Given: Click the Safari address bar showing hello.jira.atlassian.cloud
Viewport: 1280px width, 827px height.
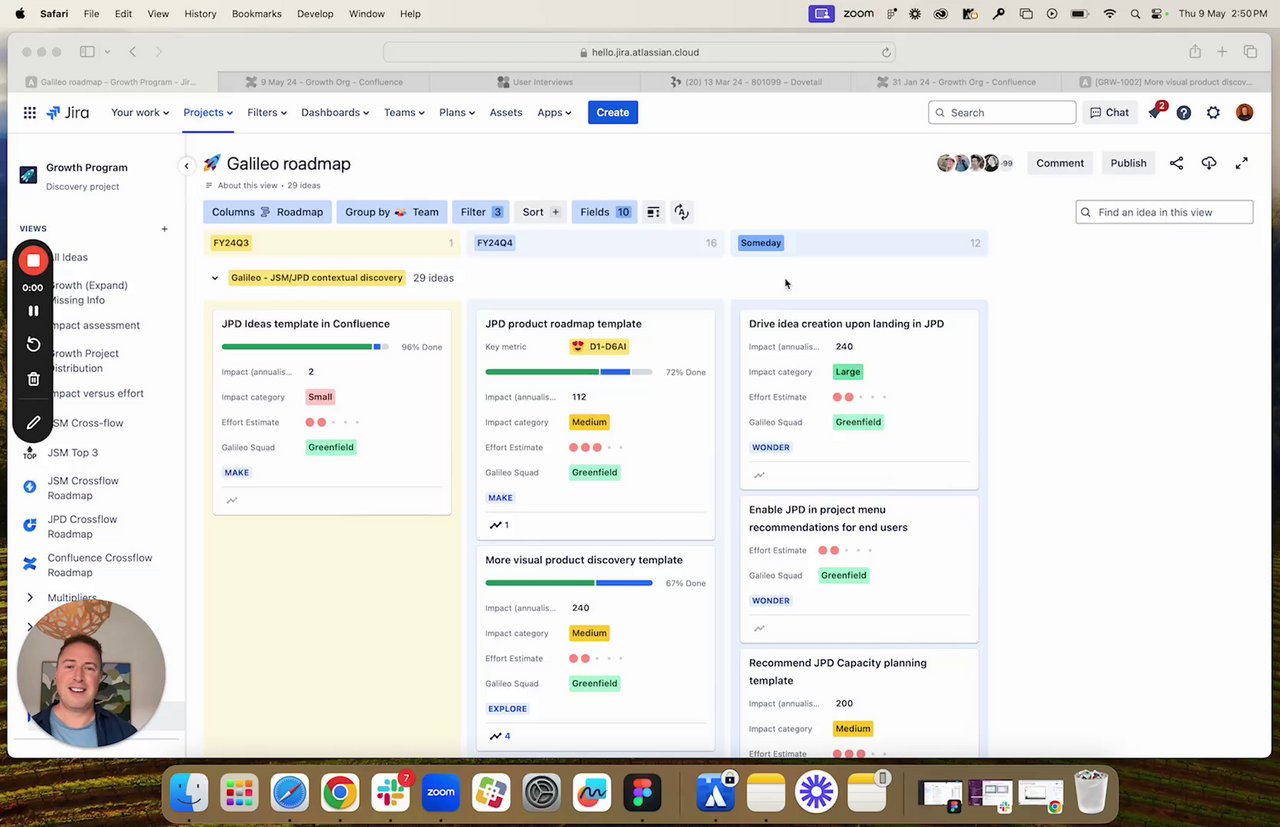Looking at the screenshot, I should tap(640, 52).
